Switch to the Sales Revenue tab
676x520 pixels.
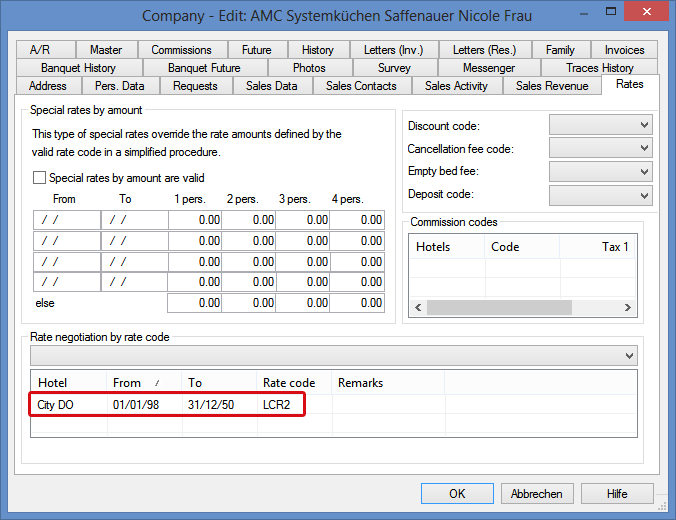click(552, 86)
